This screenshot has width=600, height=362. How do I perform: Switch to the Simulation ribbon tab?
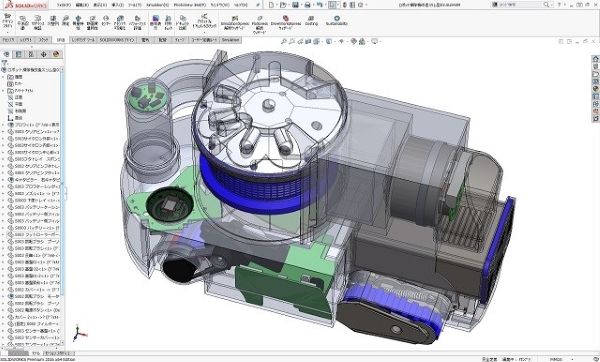230,40
